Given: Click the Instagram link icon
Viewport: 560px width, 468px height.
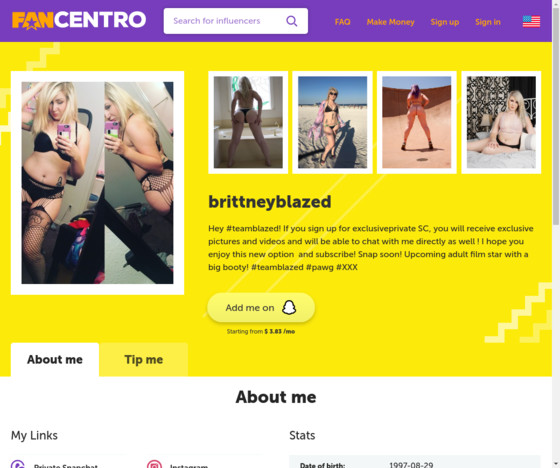Looking at the screenshot, I should 154,464.
